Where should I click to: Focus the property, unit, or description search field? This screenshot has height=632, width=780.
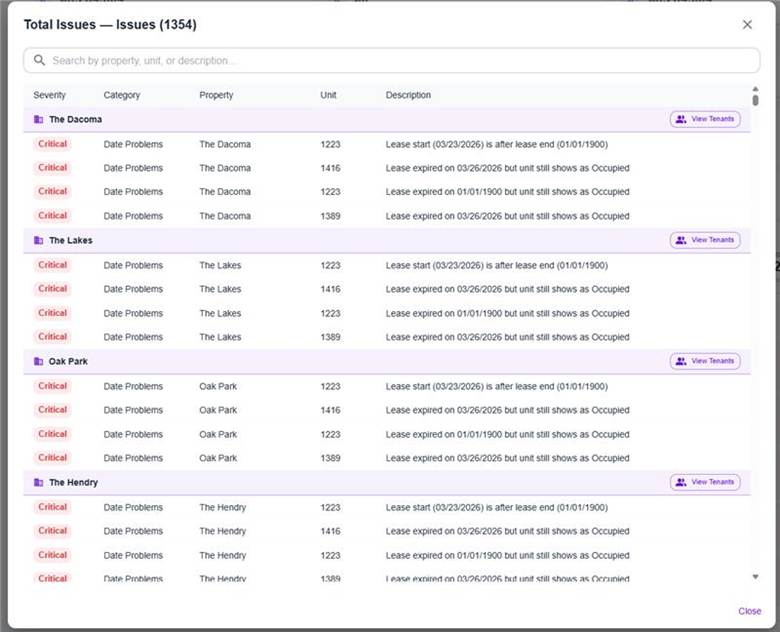click(x=400, y=60)
